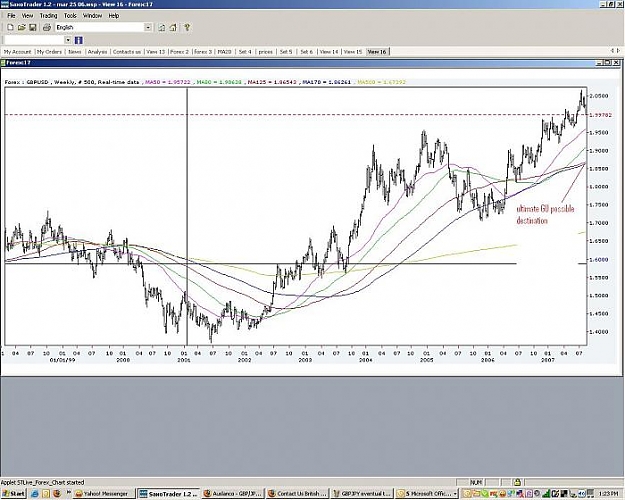
Task: Switch to the Set 5 tab
Action: tap(286, 52)
